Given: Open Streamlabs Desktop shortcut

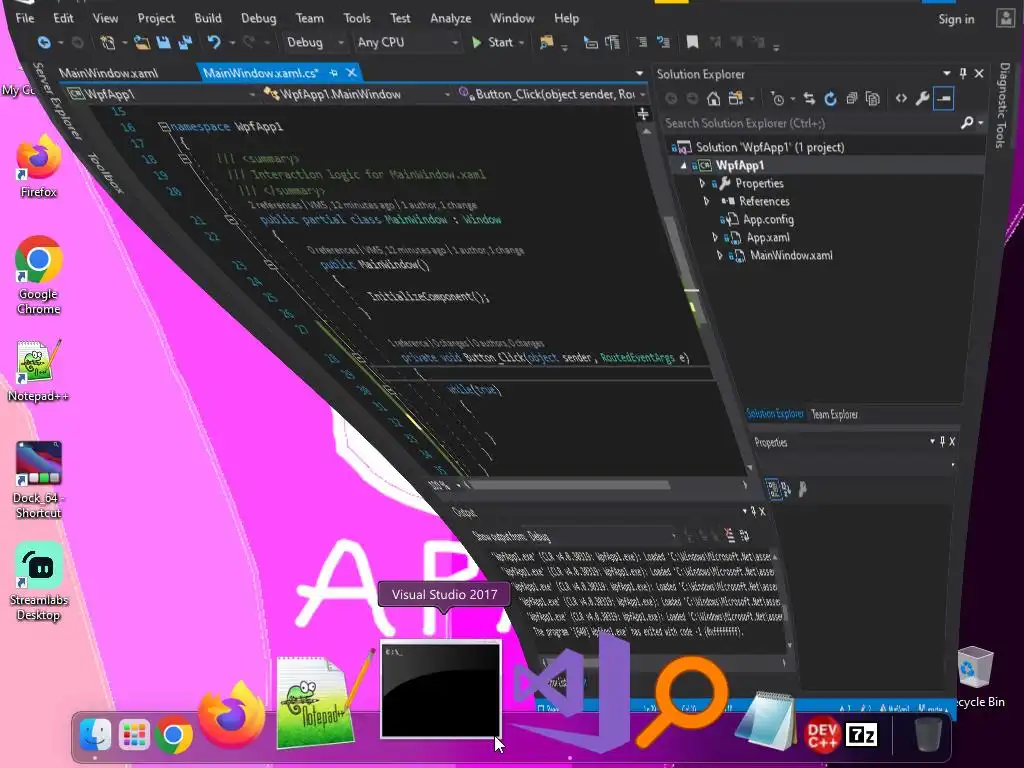Looking at the screenshot, I should click(39, 581).
